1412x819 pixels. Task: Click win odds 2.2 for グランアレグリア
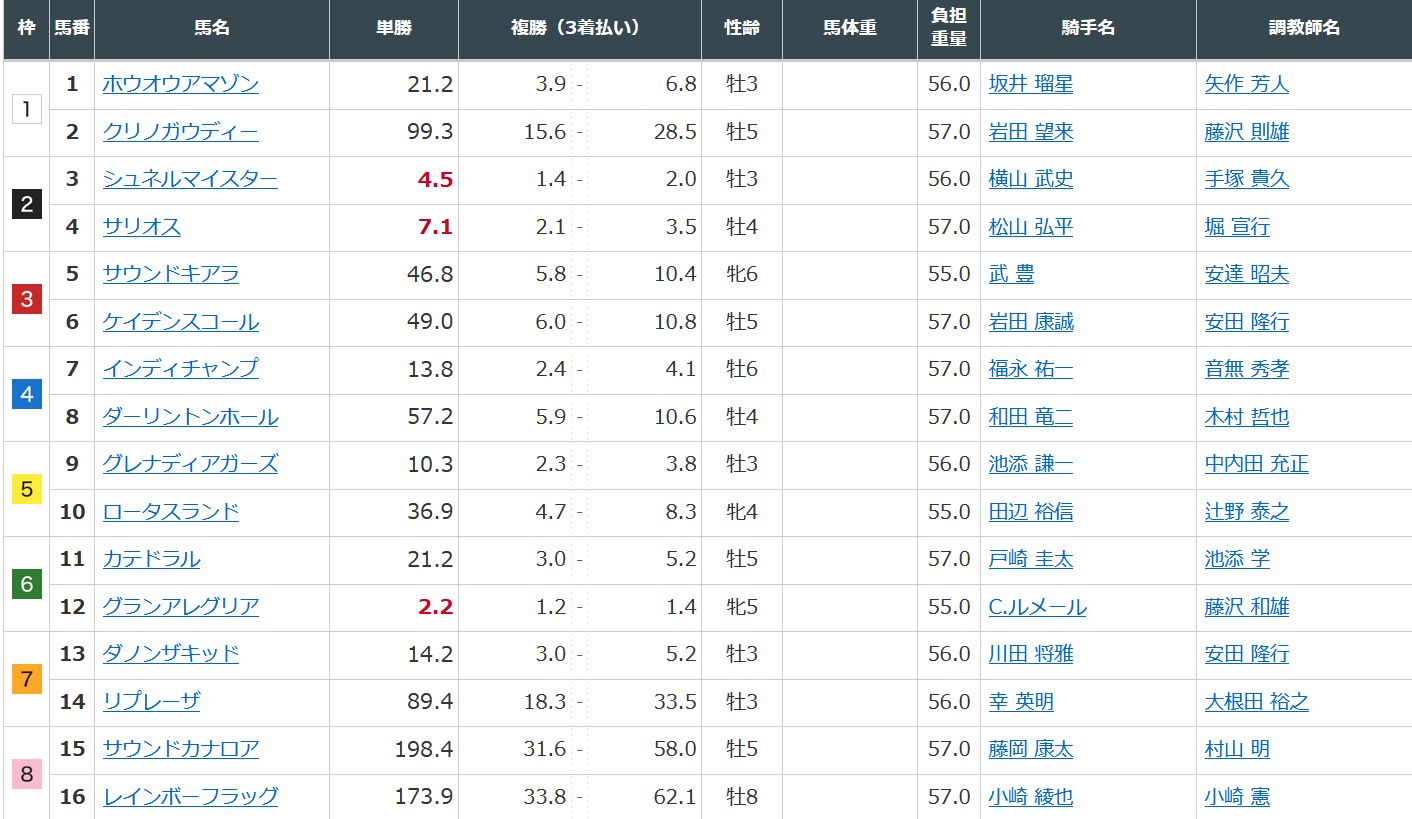tap(437, 607)
